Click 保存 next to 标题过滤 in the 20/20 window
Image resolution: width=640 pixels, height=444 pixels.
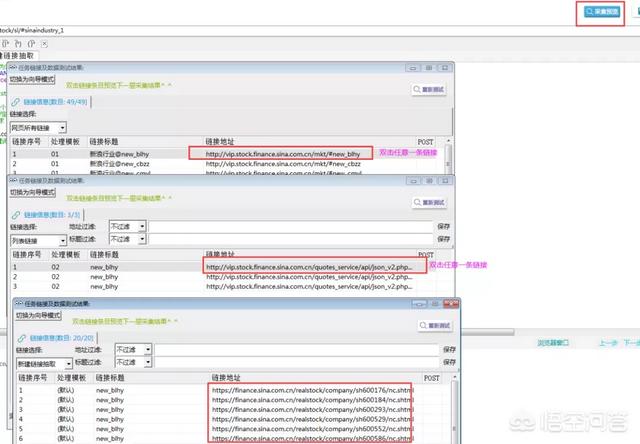pyautogui.click(x=449, y=362)
